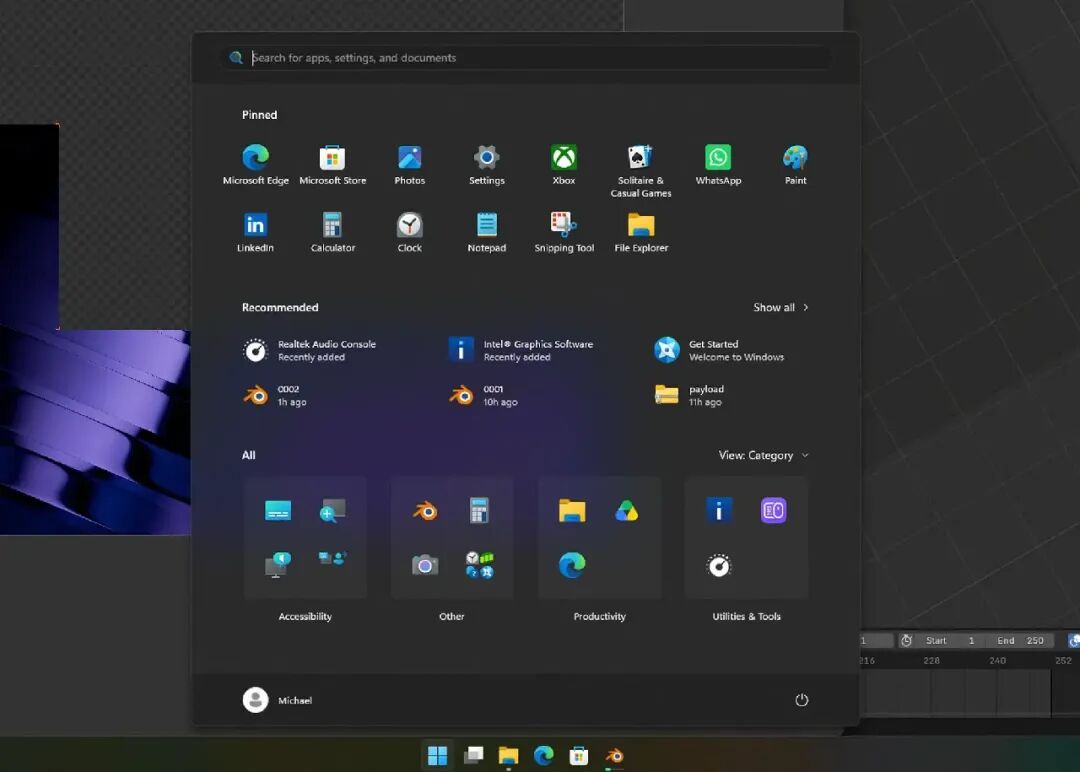Viewport: 1080px width, 772px height.
Task: Open Blender file 0001 from recommended
Action: pyautogui.click(x=484, y=395)
